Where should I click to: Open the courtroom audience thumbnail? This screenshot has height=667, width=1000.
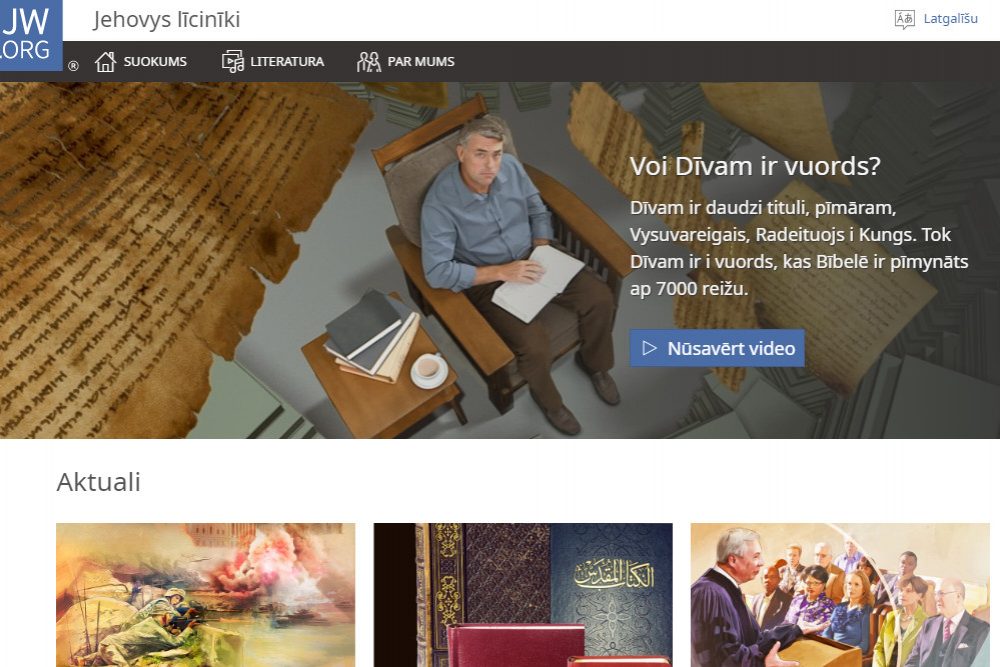coord(840,595)
